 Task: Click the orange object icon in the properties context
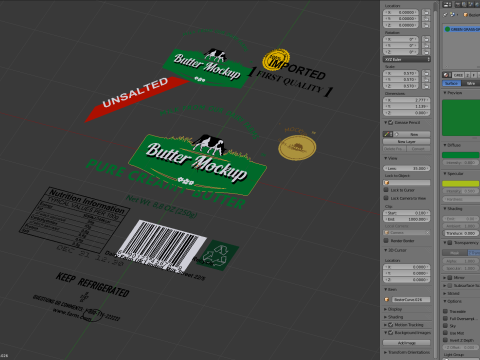pos(466,15)
